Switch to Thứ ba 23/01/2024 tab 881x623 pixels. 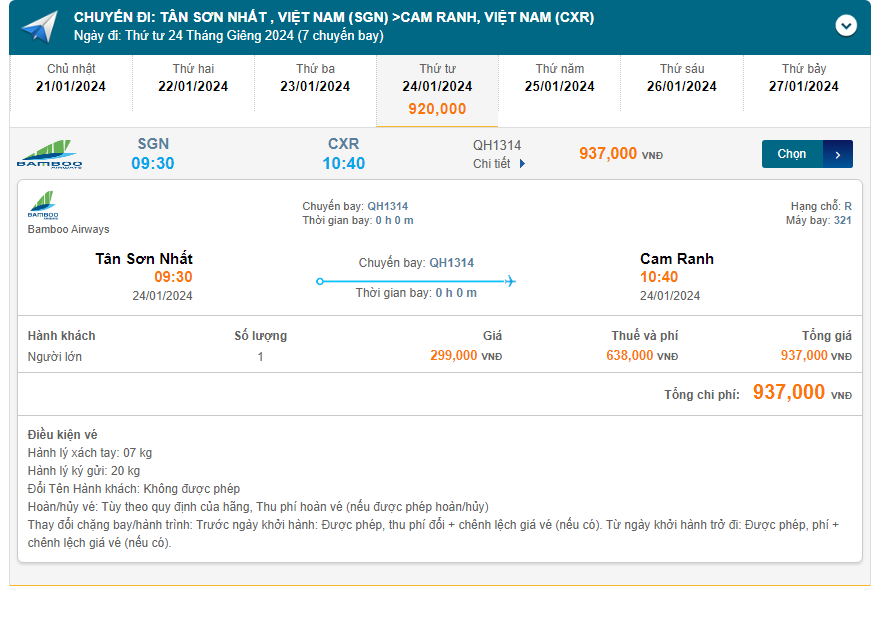coord(315,78)
